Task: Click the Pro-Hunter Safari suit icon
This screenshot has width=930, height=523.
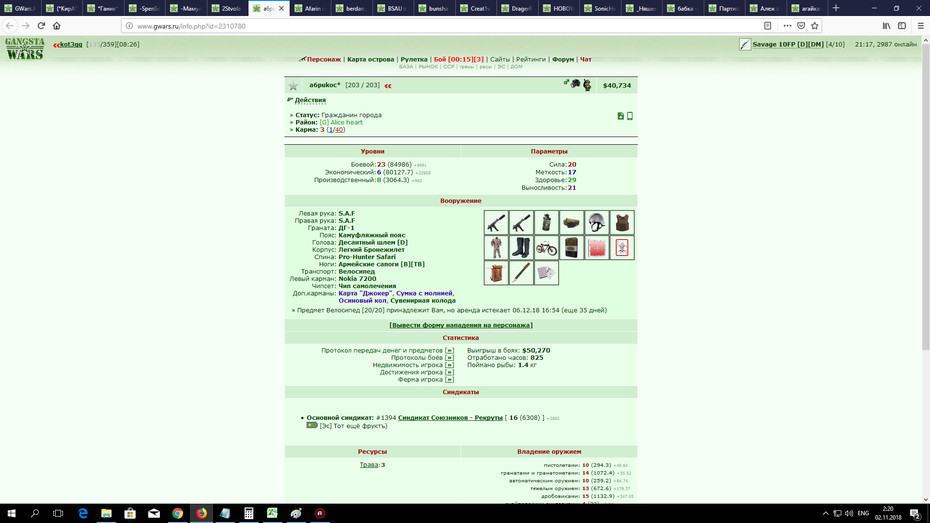Action: click(x=496, y=248)
